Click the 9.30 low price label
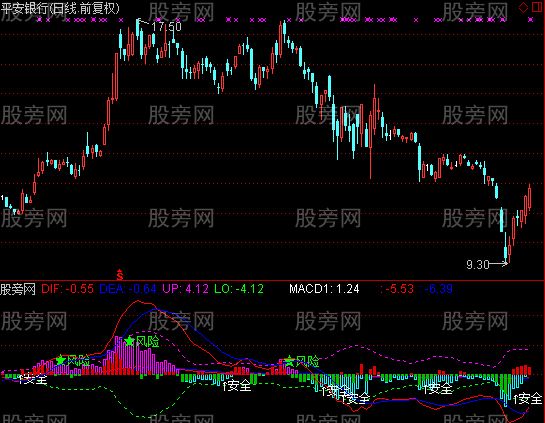 click(478, 265)
